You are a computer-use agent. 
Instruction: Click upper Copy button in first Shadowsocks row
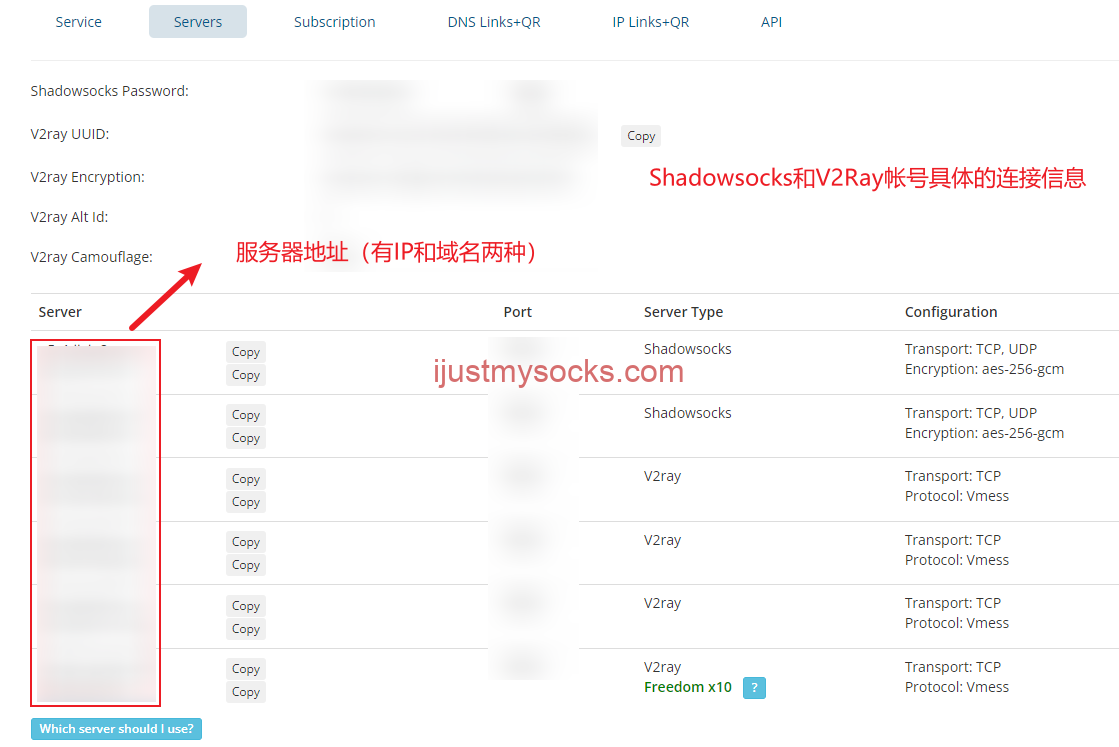[x=245, y=352]
